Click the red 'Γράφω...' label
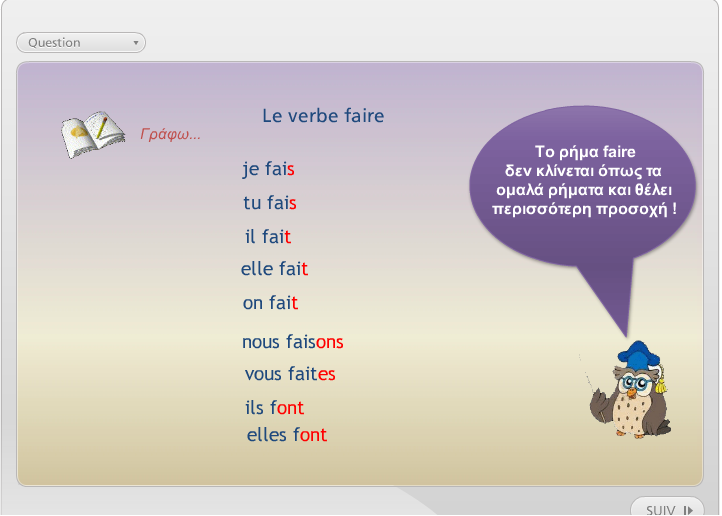 click(170, 134)
